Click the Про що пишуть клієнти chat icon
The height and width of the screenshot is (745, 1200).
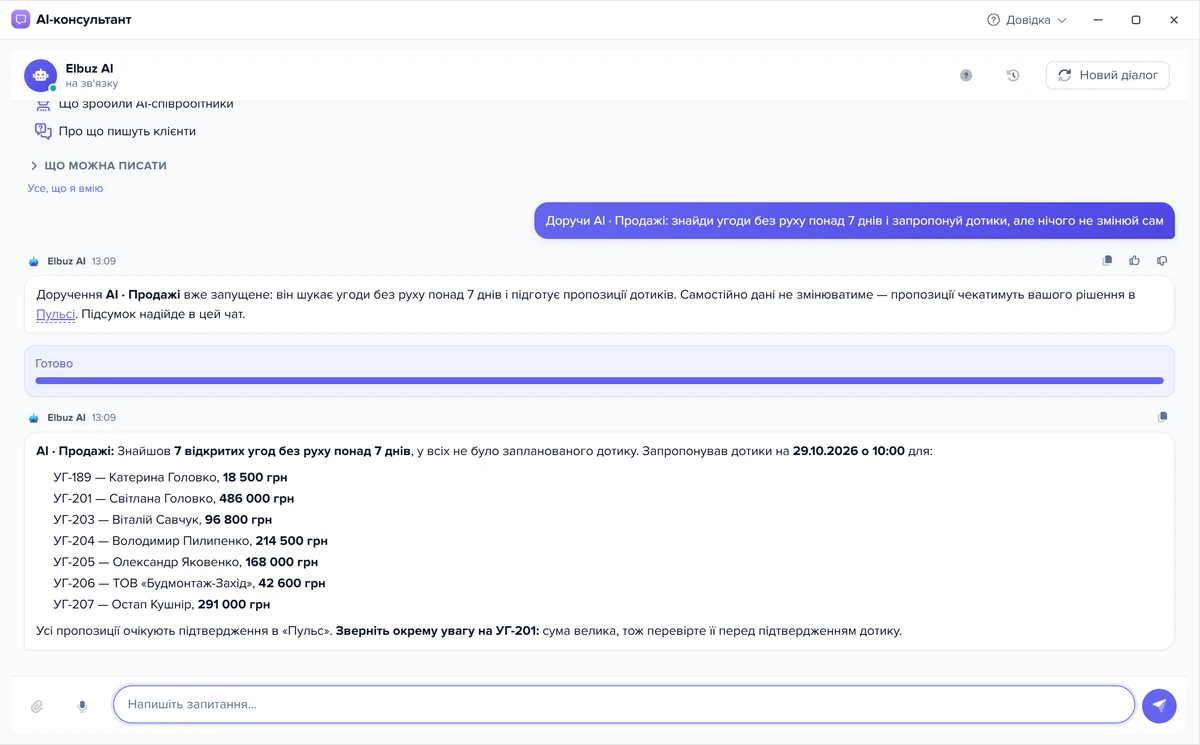tap(43, 131)
